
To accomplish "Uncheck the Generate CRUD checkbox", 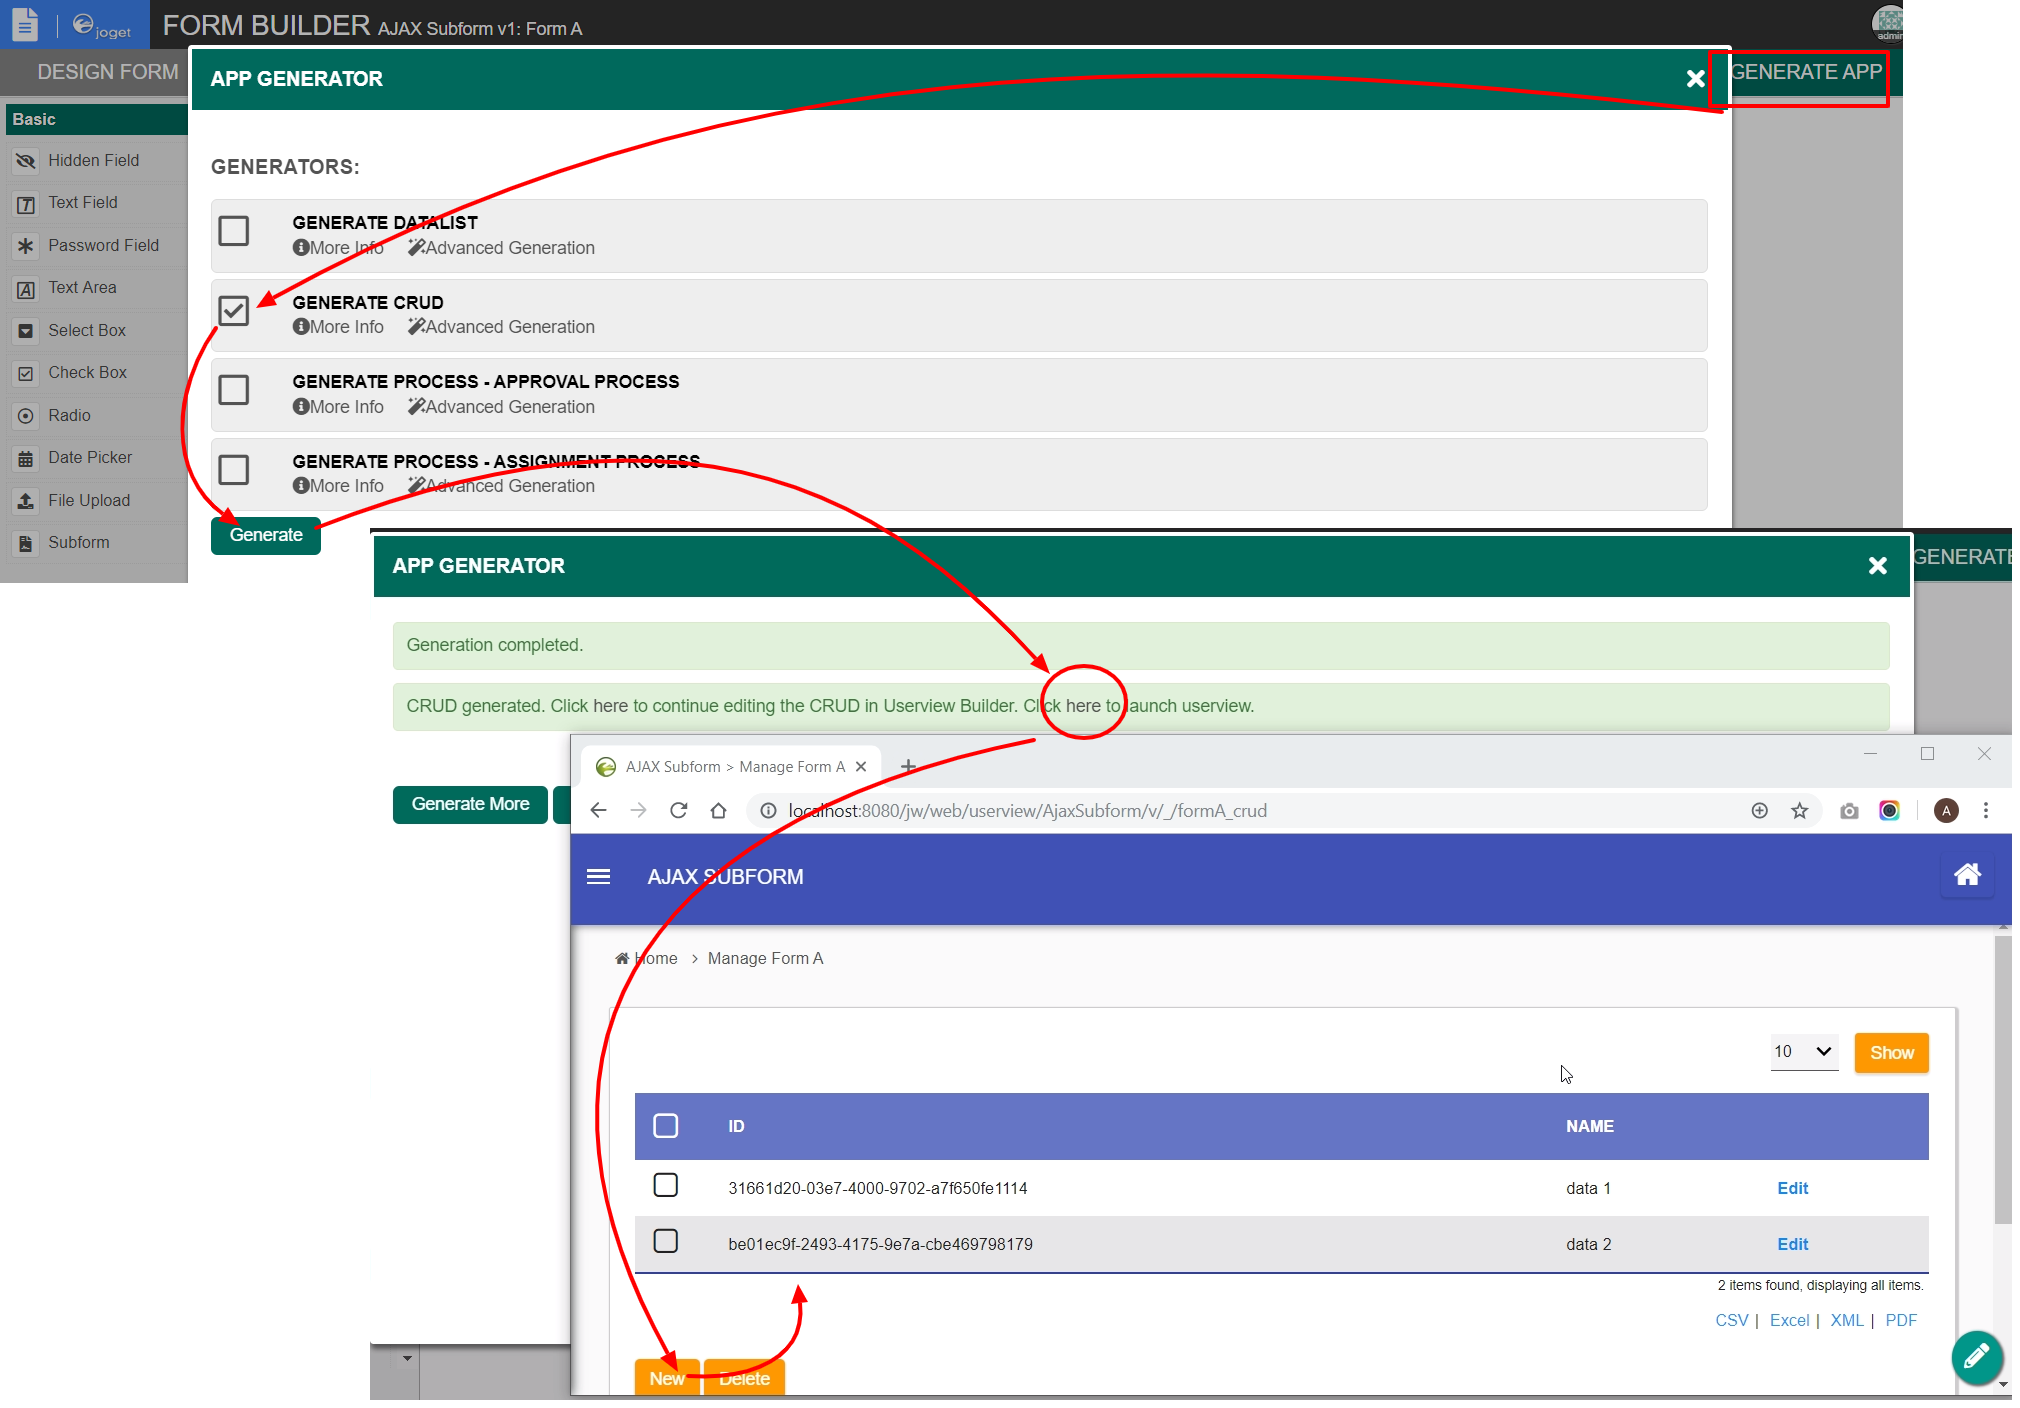I will (234, 311).
